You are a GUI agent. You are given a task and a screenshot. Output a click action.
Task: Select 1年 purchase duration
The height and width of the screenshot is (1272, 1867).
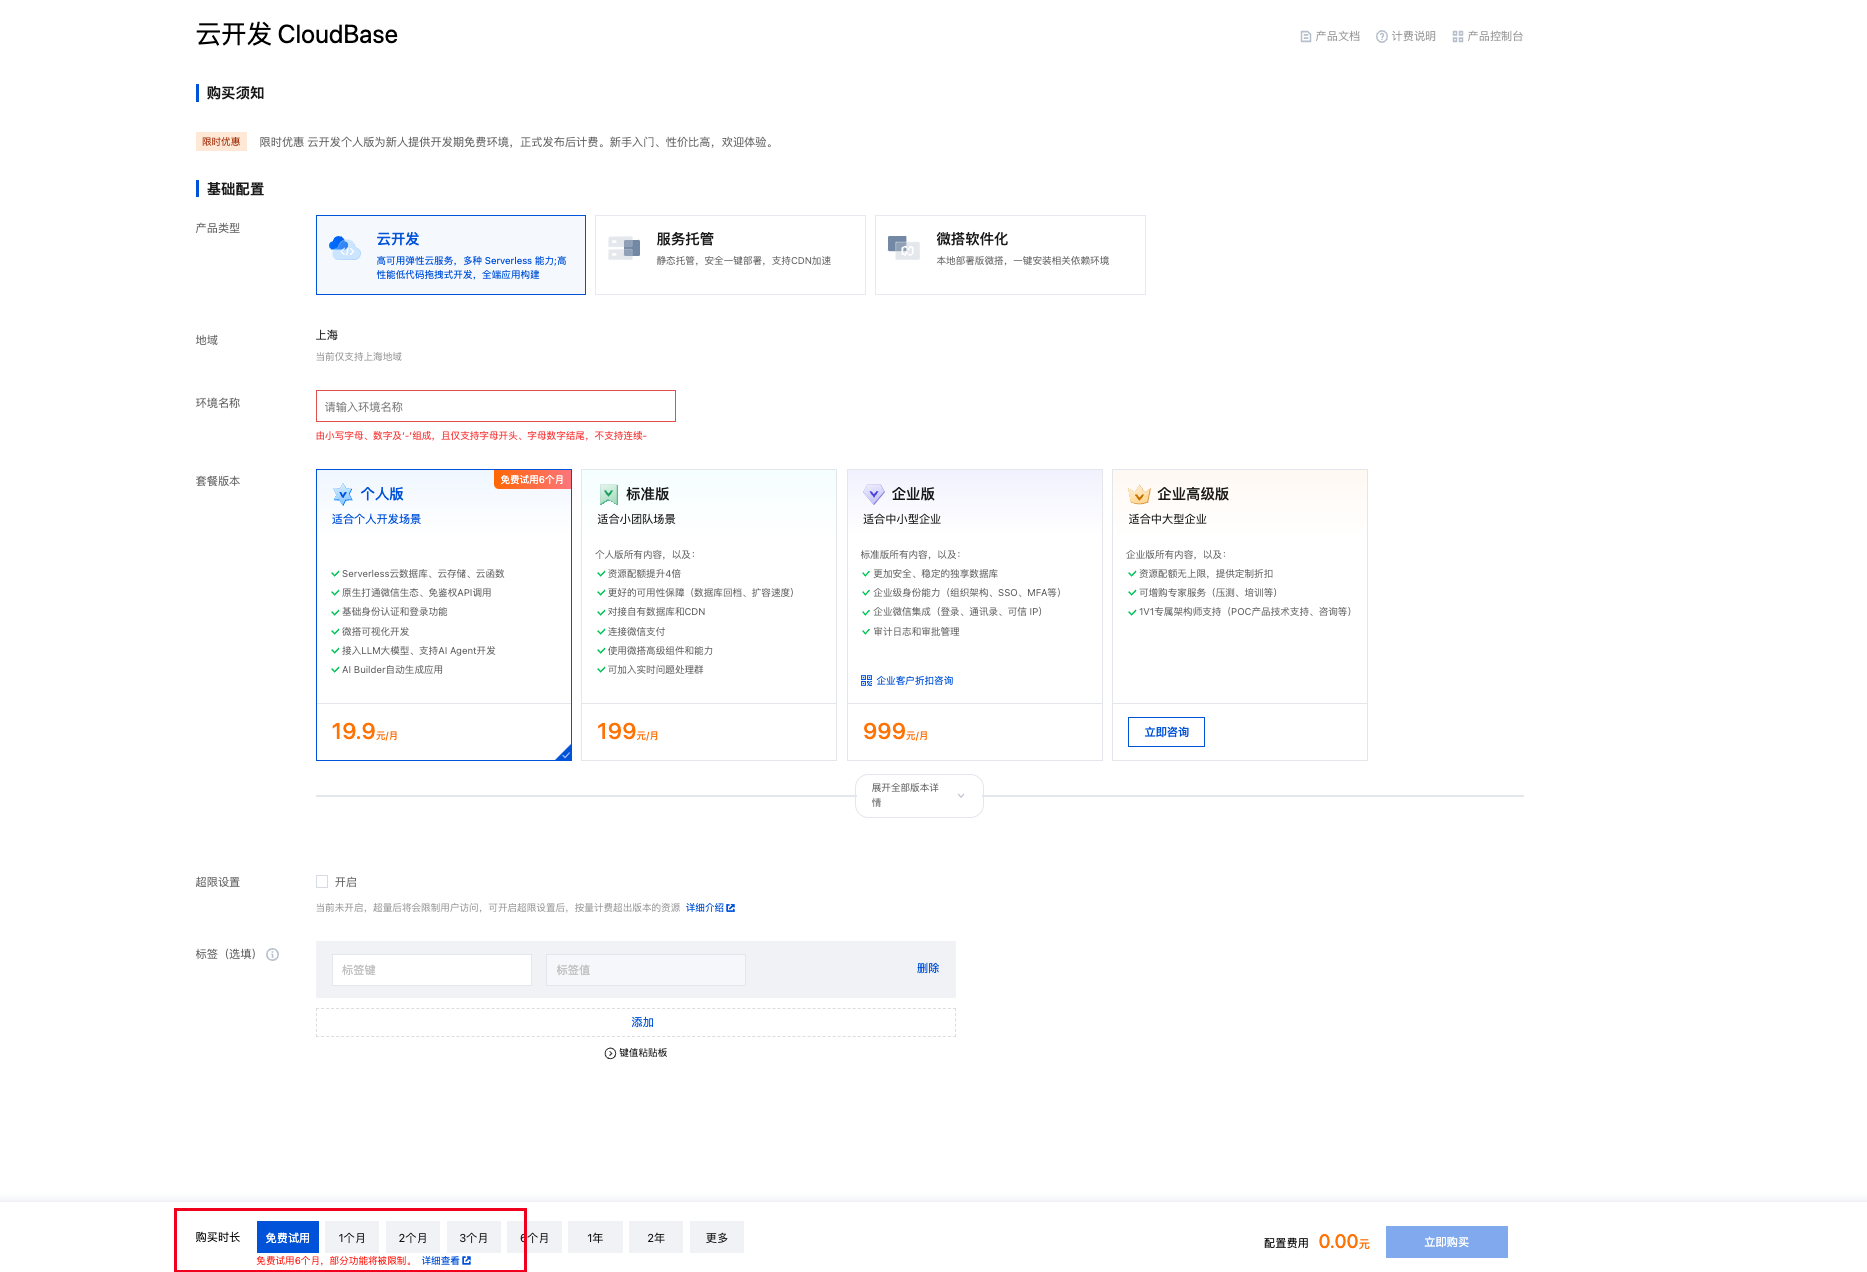[x=596, y=1237]
